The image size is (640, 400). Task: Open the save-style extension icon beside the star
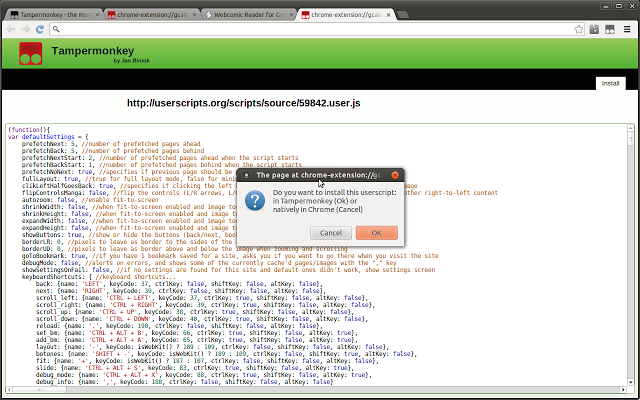click(x=594, y=29)
